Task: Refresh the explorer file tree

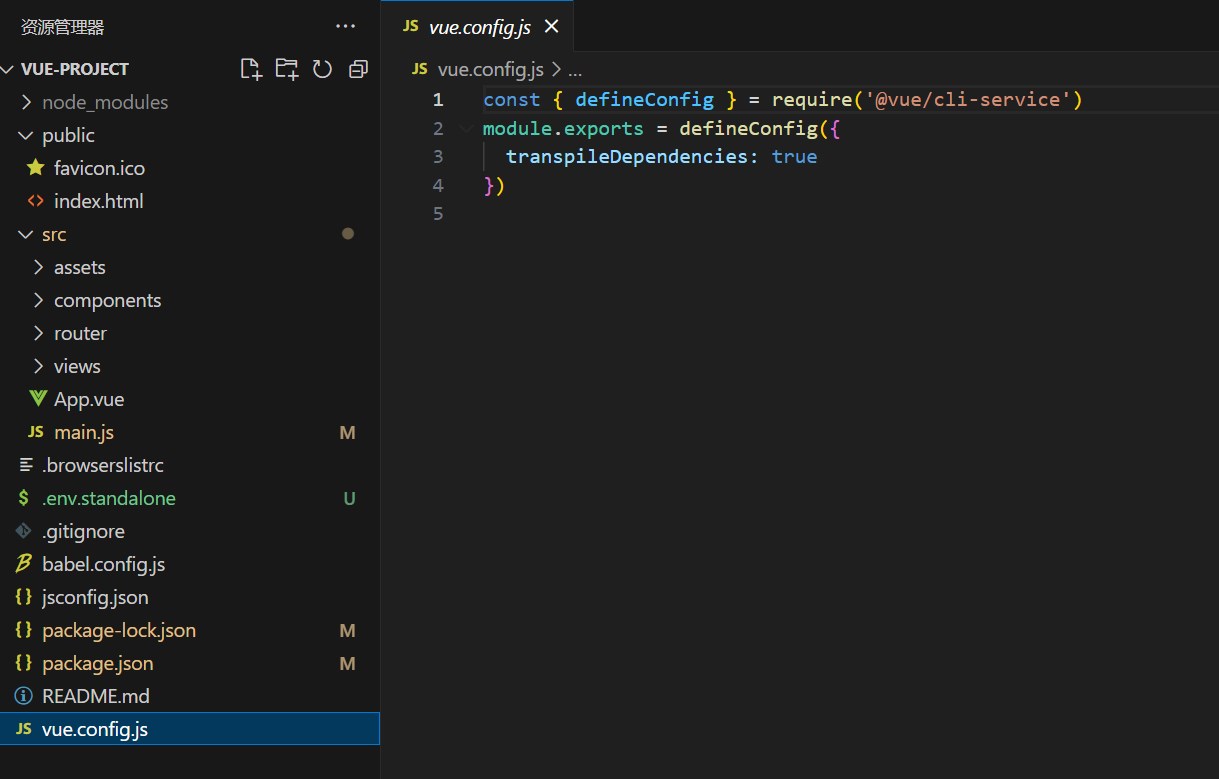Action: [x=322, y=69]
